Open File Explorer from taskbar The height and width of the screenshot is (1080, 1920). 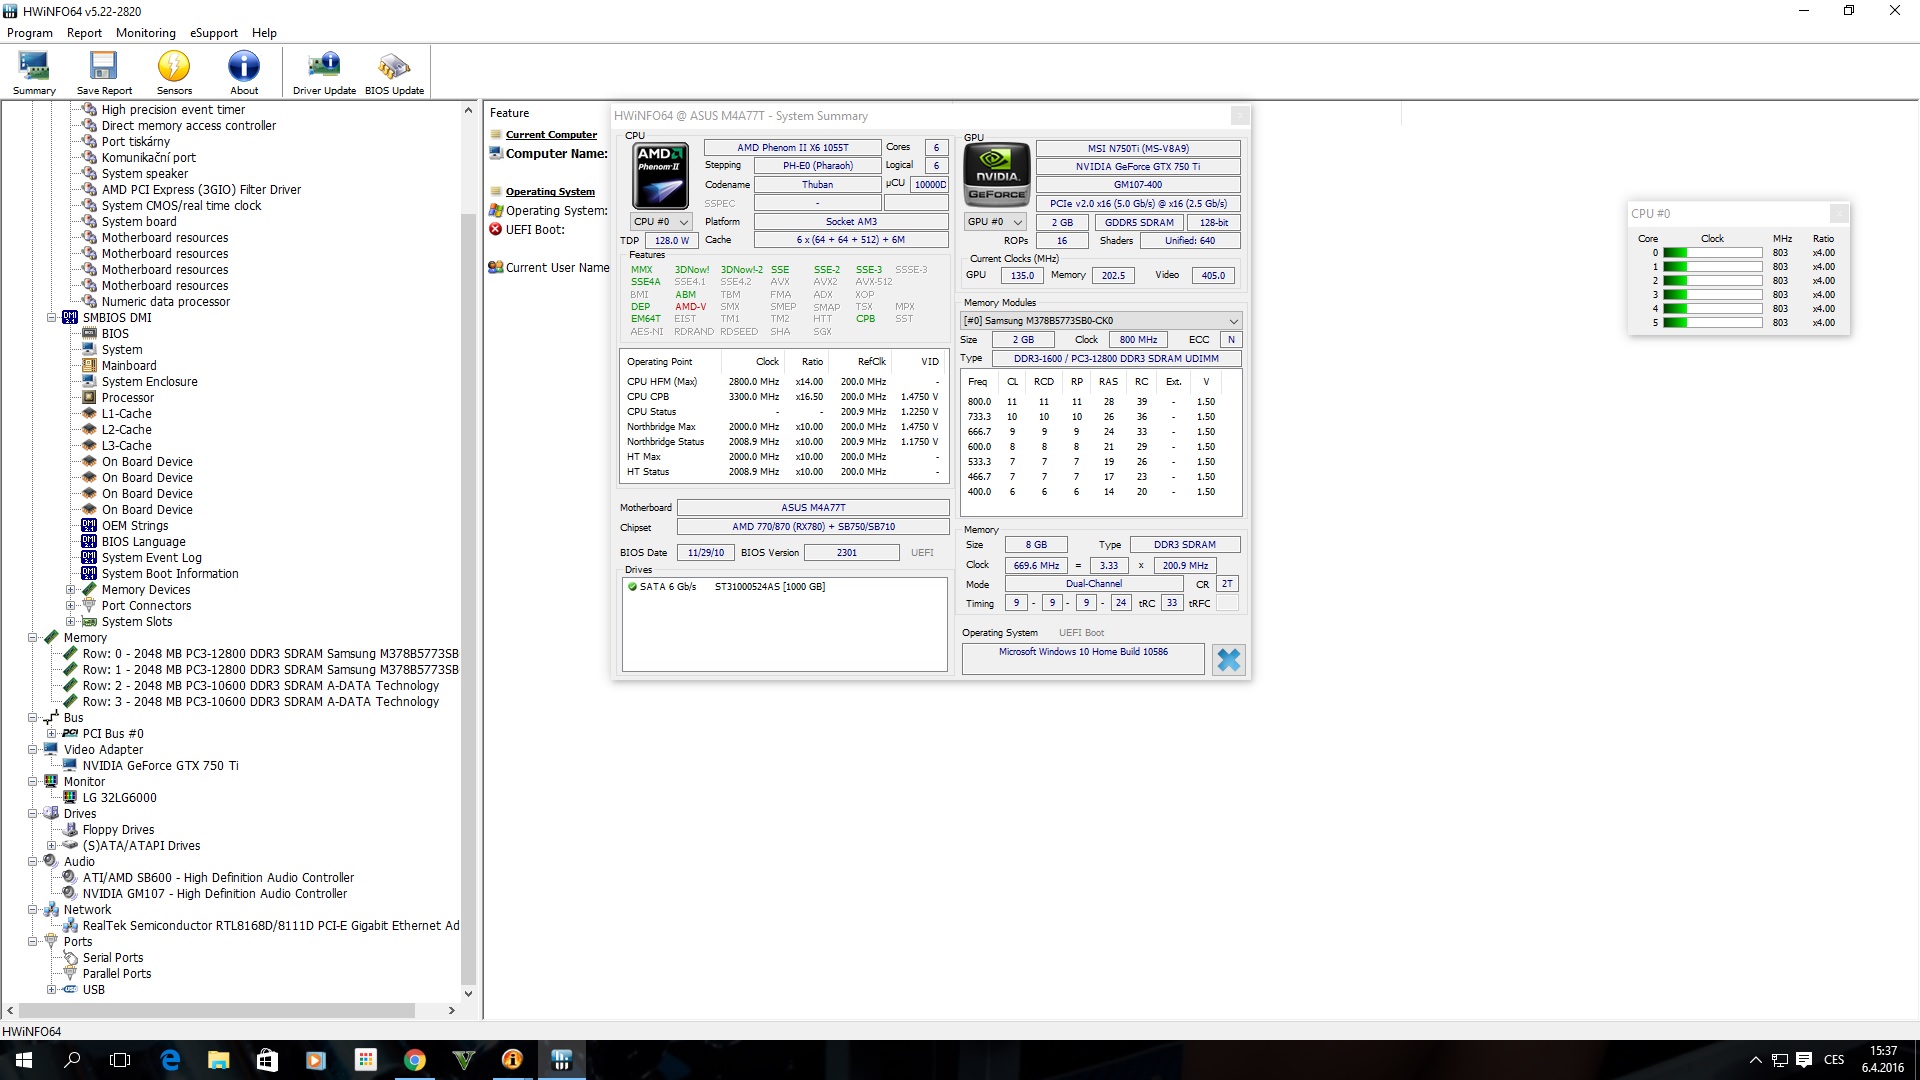tap(218, 1060)
